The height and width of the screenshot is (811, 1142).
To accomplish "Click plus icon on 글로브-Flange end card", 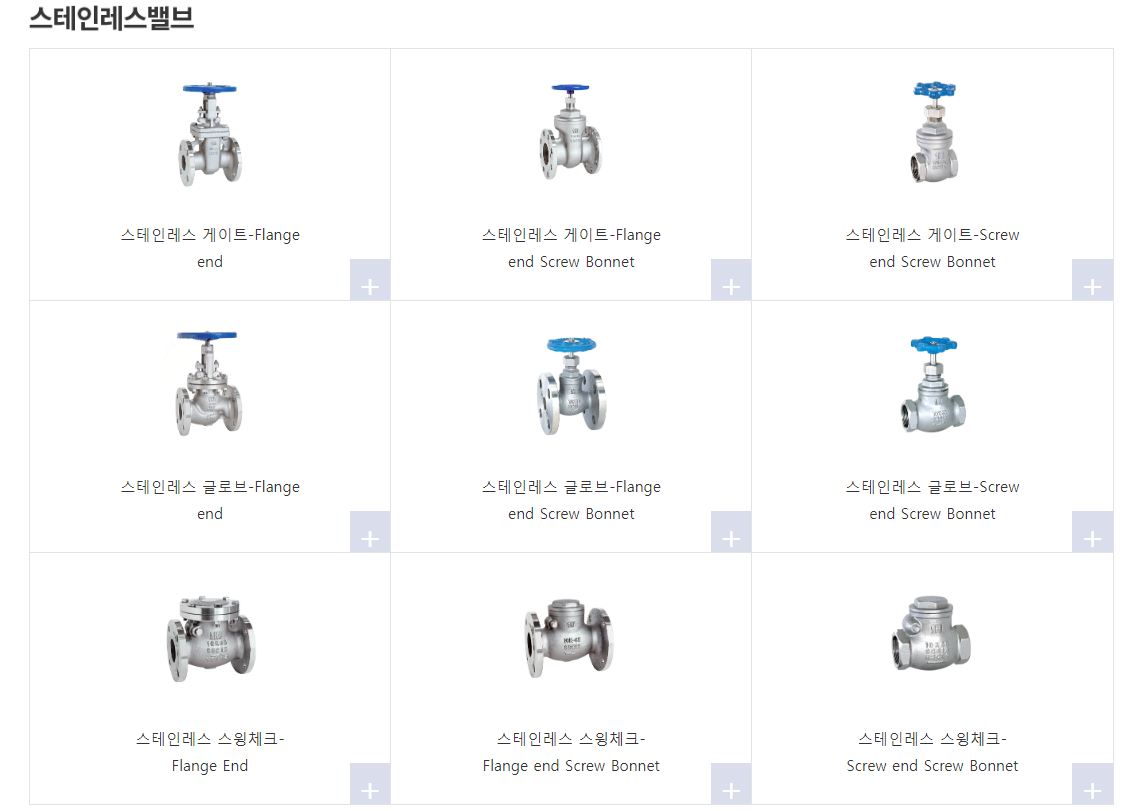I will point(370,531).
